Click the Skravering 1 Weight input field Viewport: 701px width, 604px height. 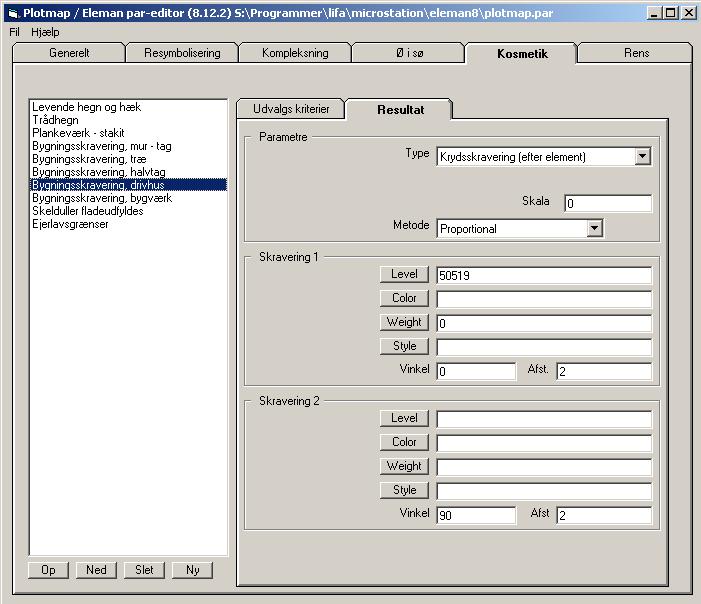point(544,323)
